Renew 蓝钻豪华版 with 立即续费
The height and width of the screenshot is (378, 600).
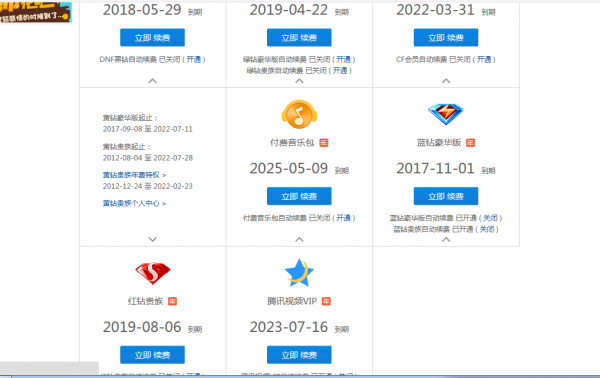(x=446, y=196)
